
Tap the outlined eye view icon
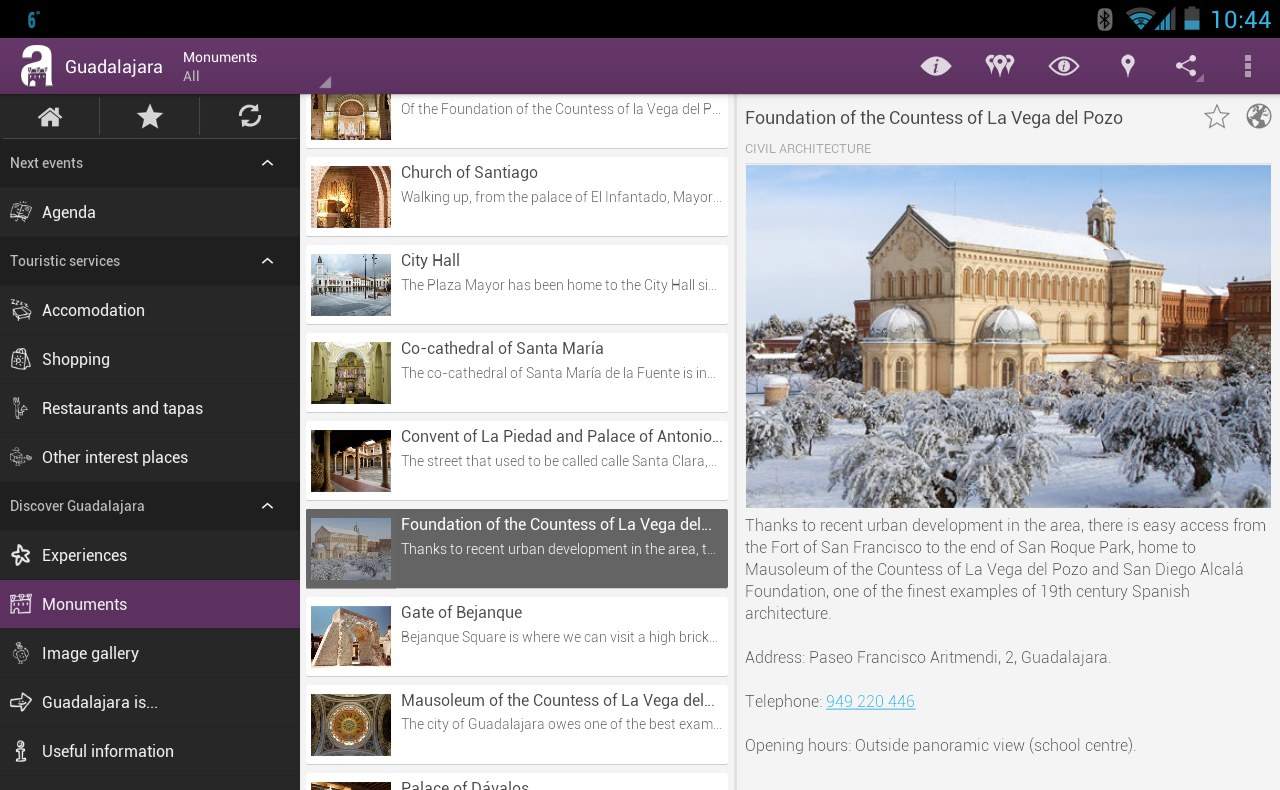click(x=1063, y=66)
